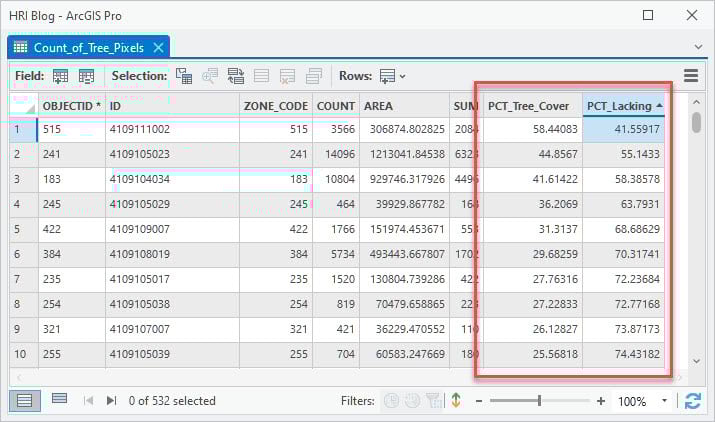
Task: Go to last record button
Action: pos(112,401)
